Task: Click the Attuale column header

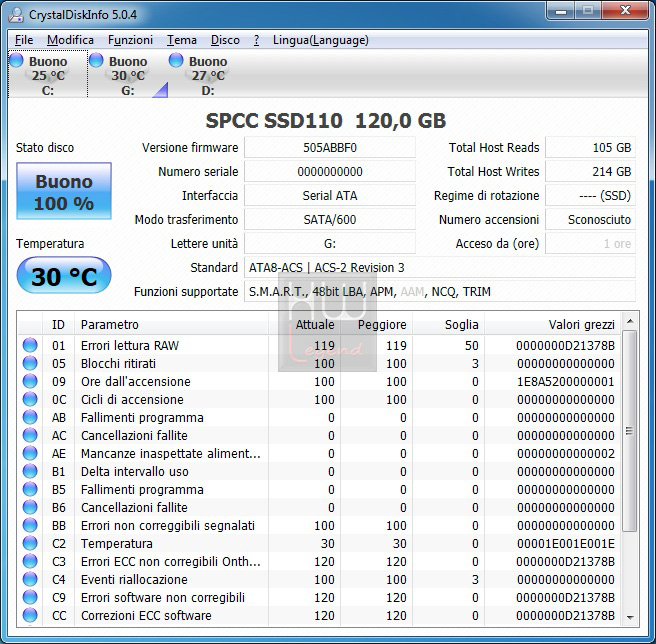Action: tap(304, 325)
